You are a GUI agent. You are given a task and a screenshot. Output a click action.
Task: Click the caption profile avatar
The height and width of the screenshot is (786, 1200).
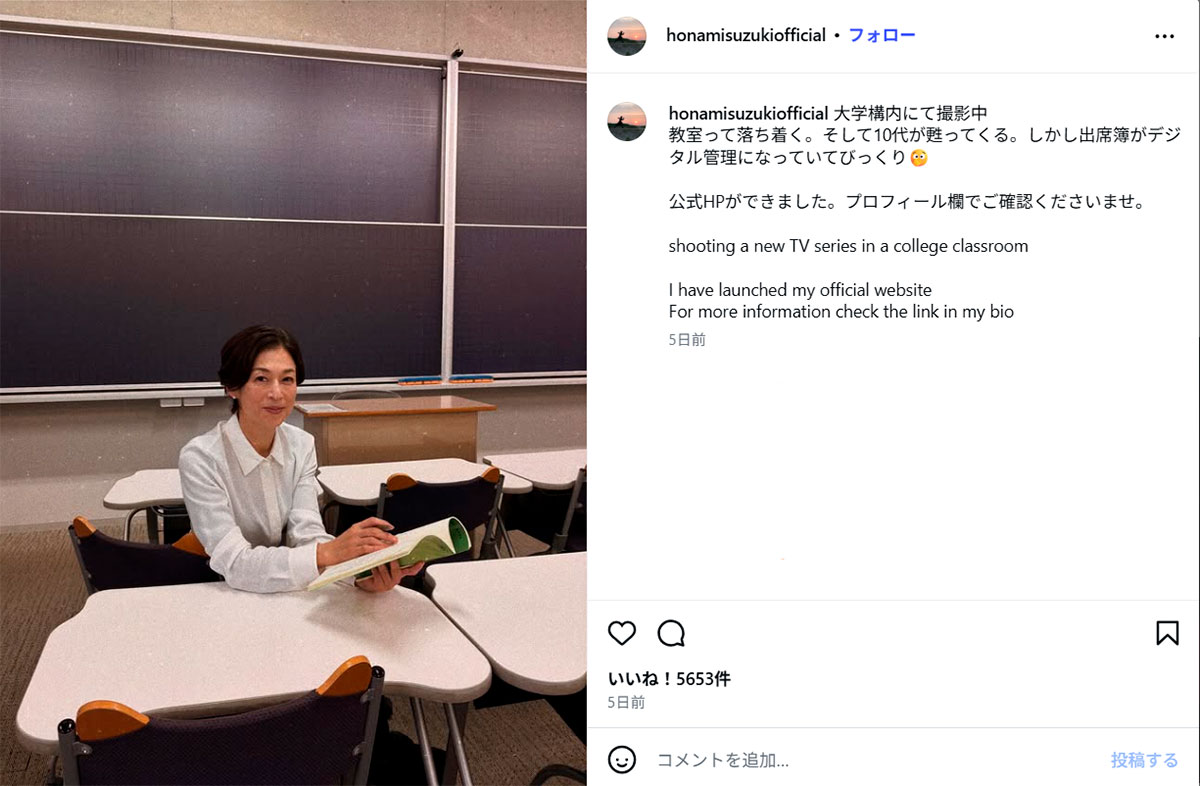[627, 121]
